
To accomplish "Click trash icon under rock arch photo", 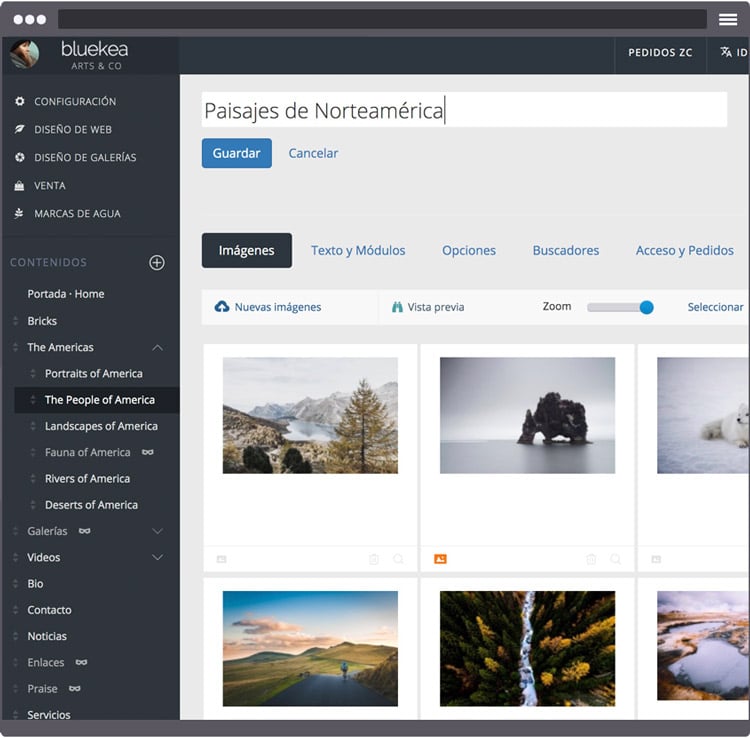I will (x=591, y=559).
